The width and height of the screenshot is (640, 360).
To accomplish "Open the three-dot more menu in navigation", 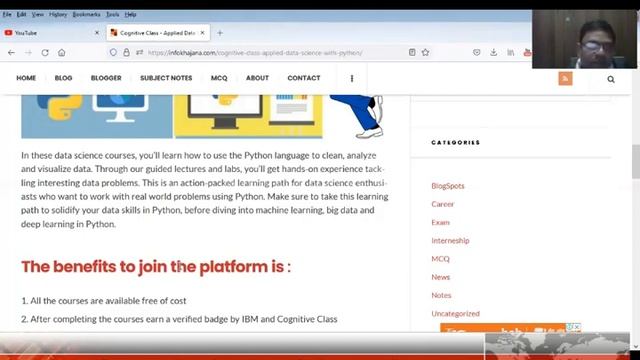I will coord(352,78).
